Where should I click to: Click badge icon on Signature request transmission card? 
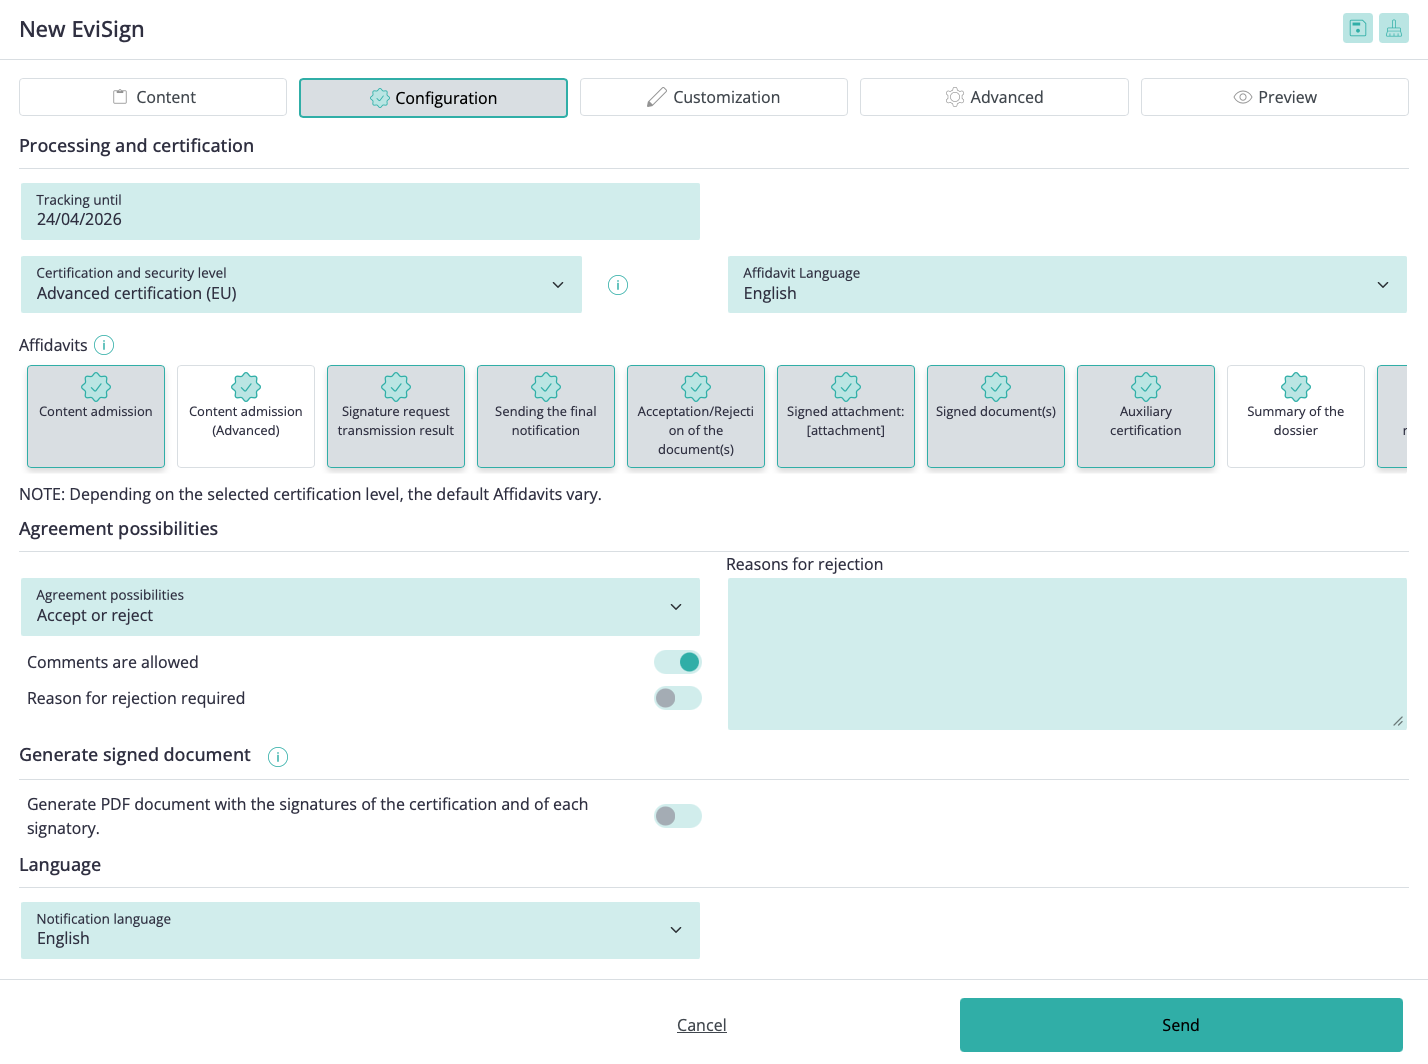pos(396,387)
